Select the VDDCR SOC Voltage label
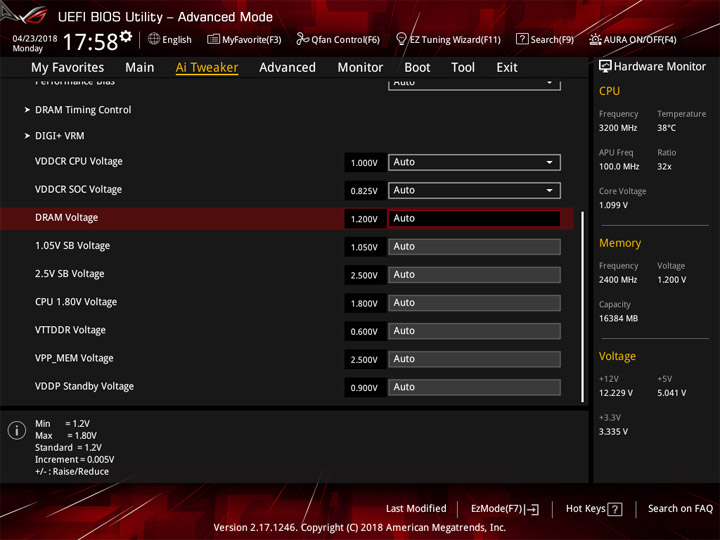The height and width of the screenshot is (540, 720). point(79,190)
